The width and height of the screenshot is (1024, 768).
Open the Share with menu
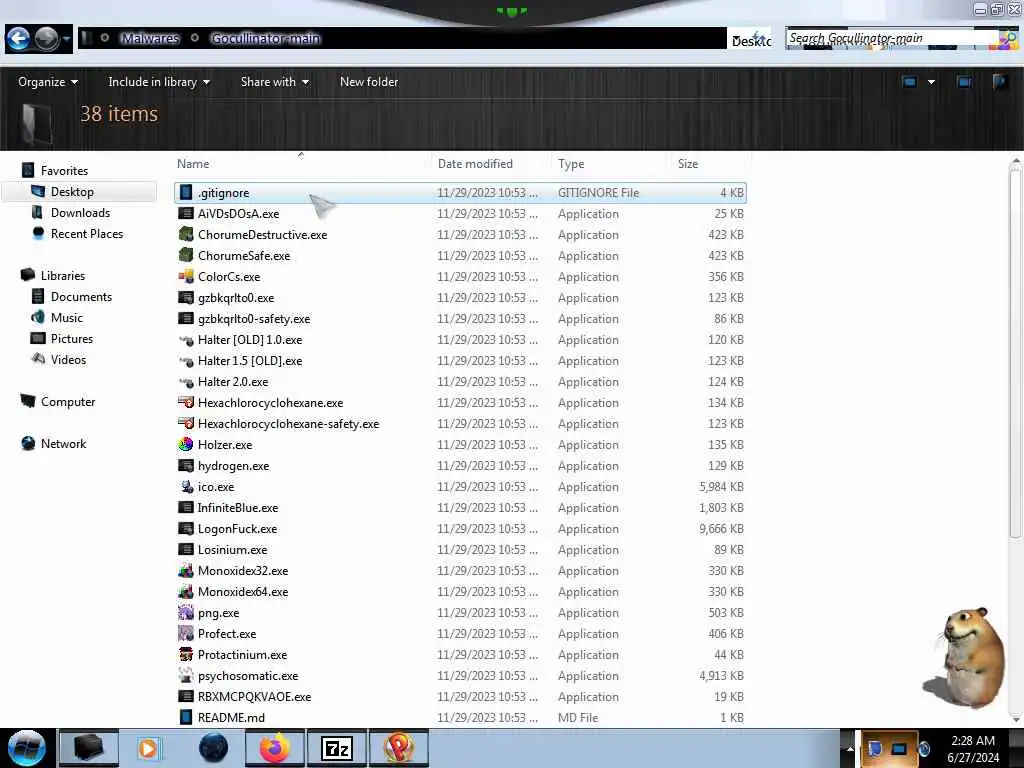pyautogui.click(x=274, y=82)
